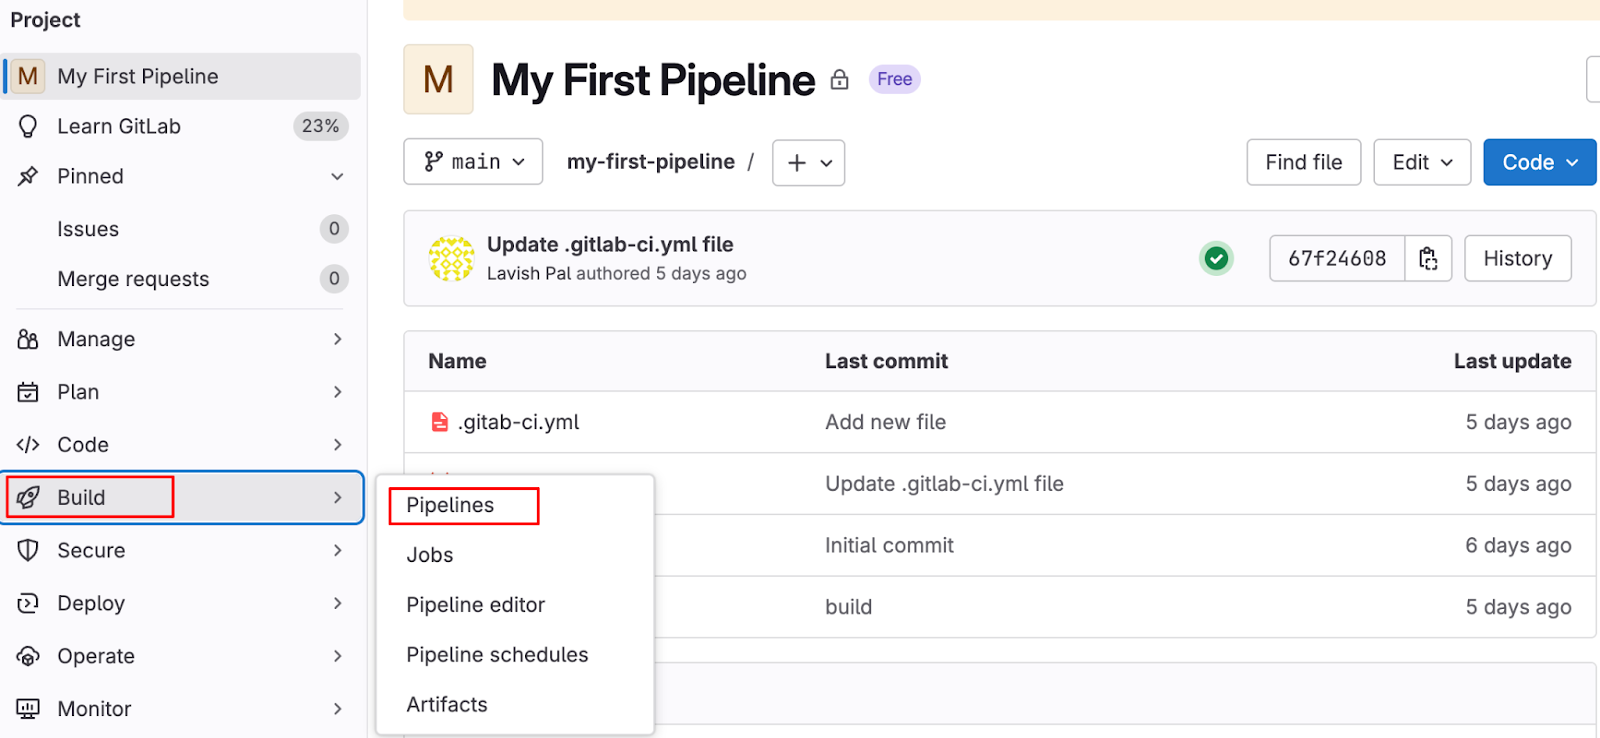The width and height of the screenshot is (1600, 738).
Task: Click the green pipeline passed status icon
Action: point(1216,258)
